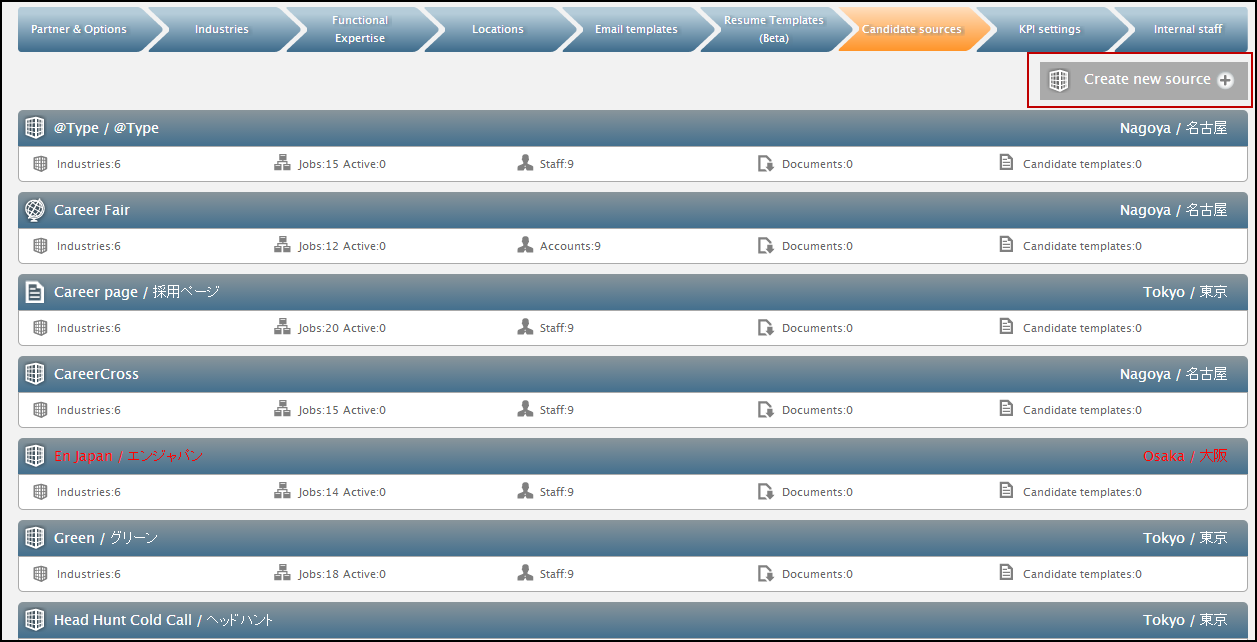This screenshot has height=642, width=1257.
Task: Switch to the Industries tab
Action: tap(222, 29)
